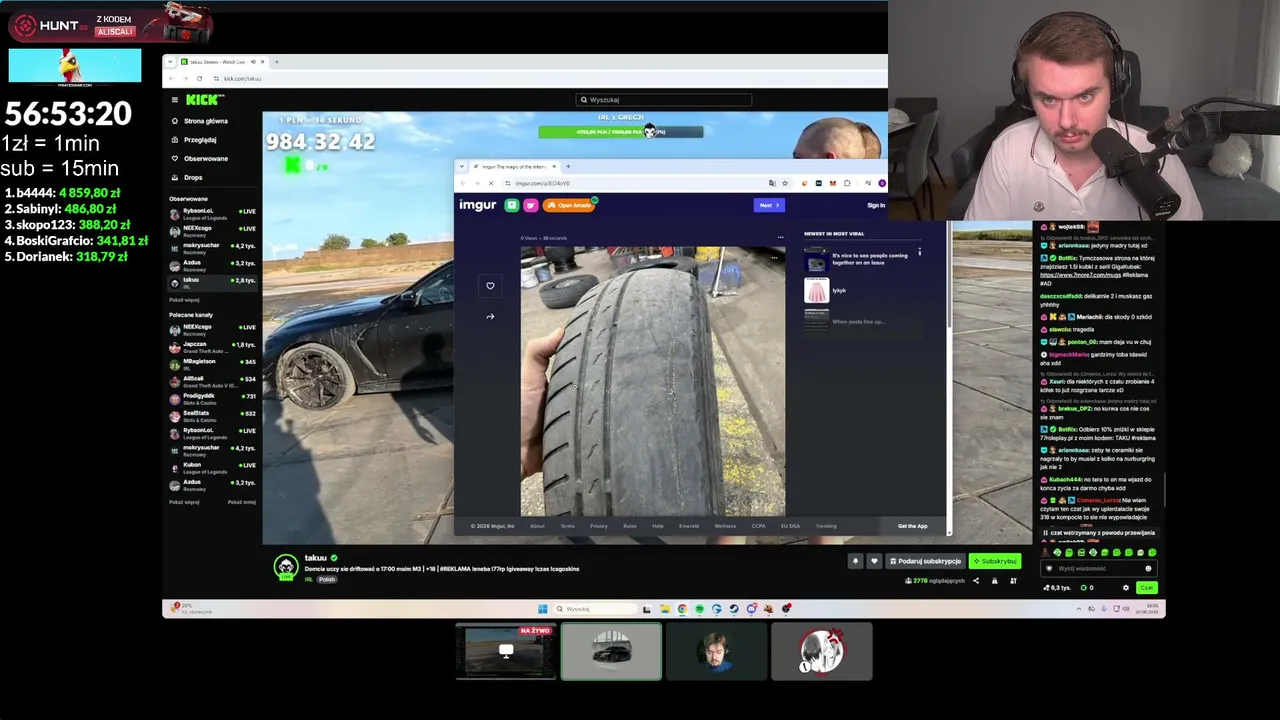This screenshot has width=1280, height=720.
Task: Select the Imgur tab in the stream
Action: [515, 166]
